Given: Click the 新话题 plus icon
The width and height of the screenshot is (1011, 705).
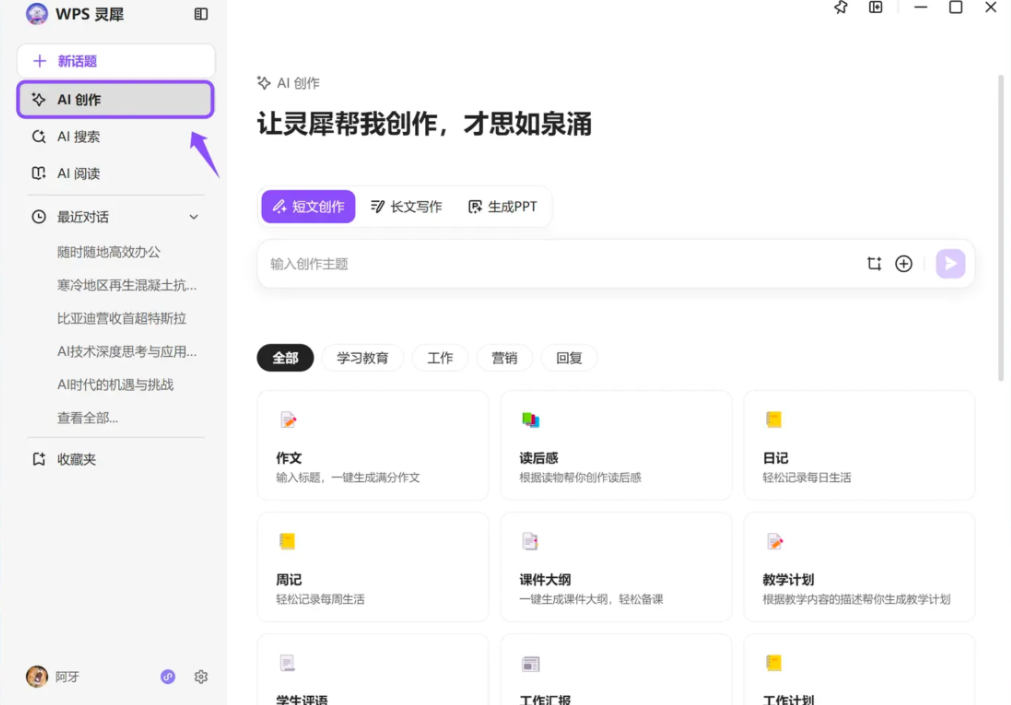Looking at the screenshot, I should tap(39, 61).
